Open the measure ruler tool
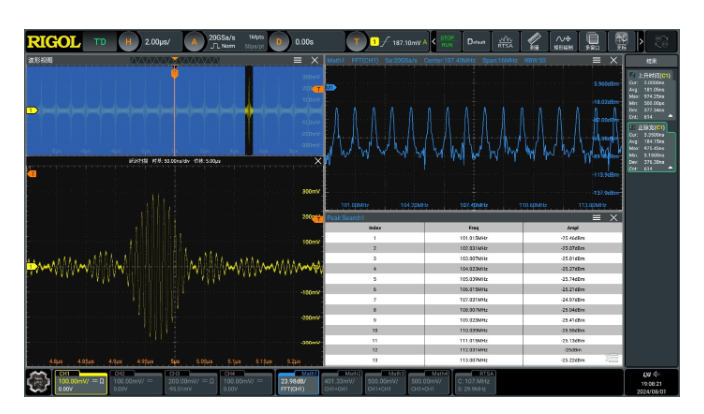The width and height of the screenshot is (704, 414). [534, 42]
